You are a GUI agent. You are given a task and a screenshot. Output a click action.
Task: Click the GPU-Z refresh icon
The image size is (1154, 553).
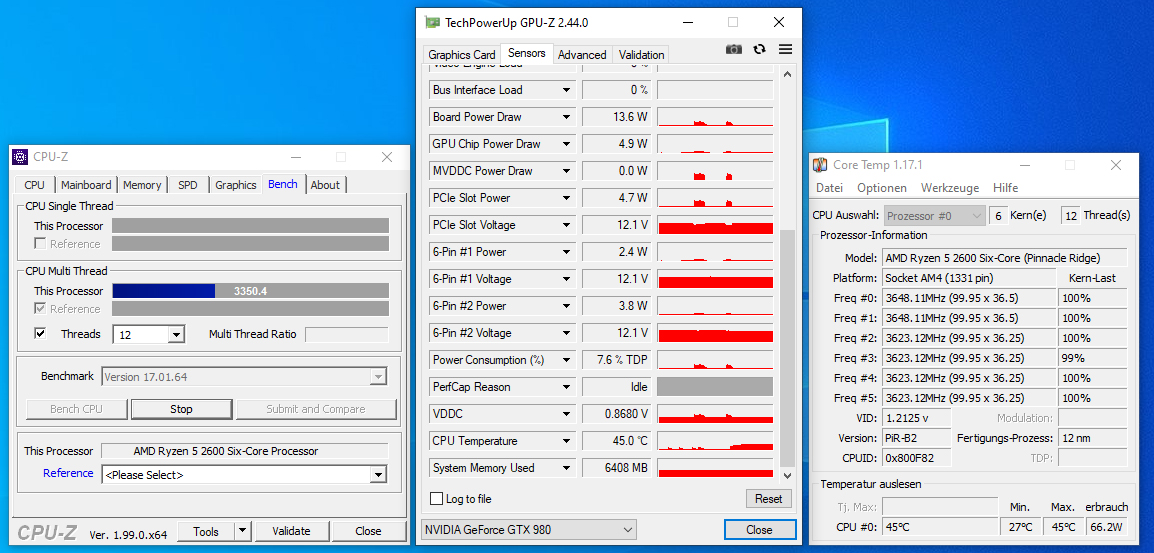point(760,49)
